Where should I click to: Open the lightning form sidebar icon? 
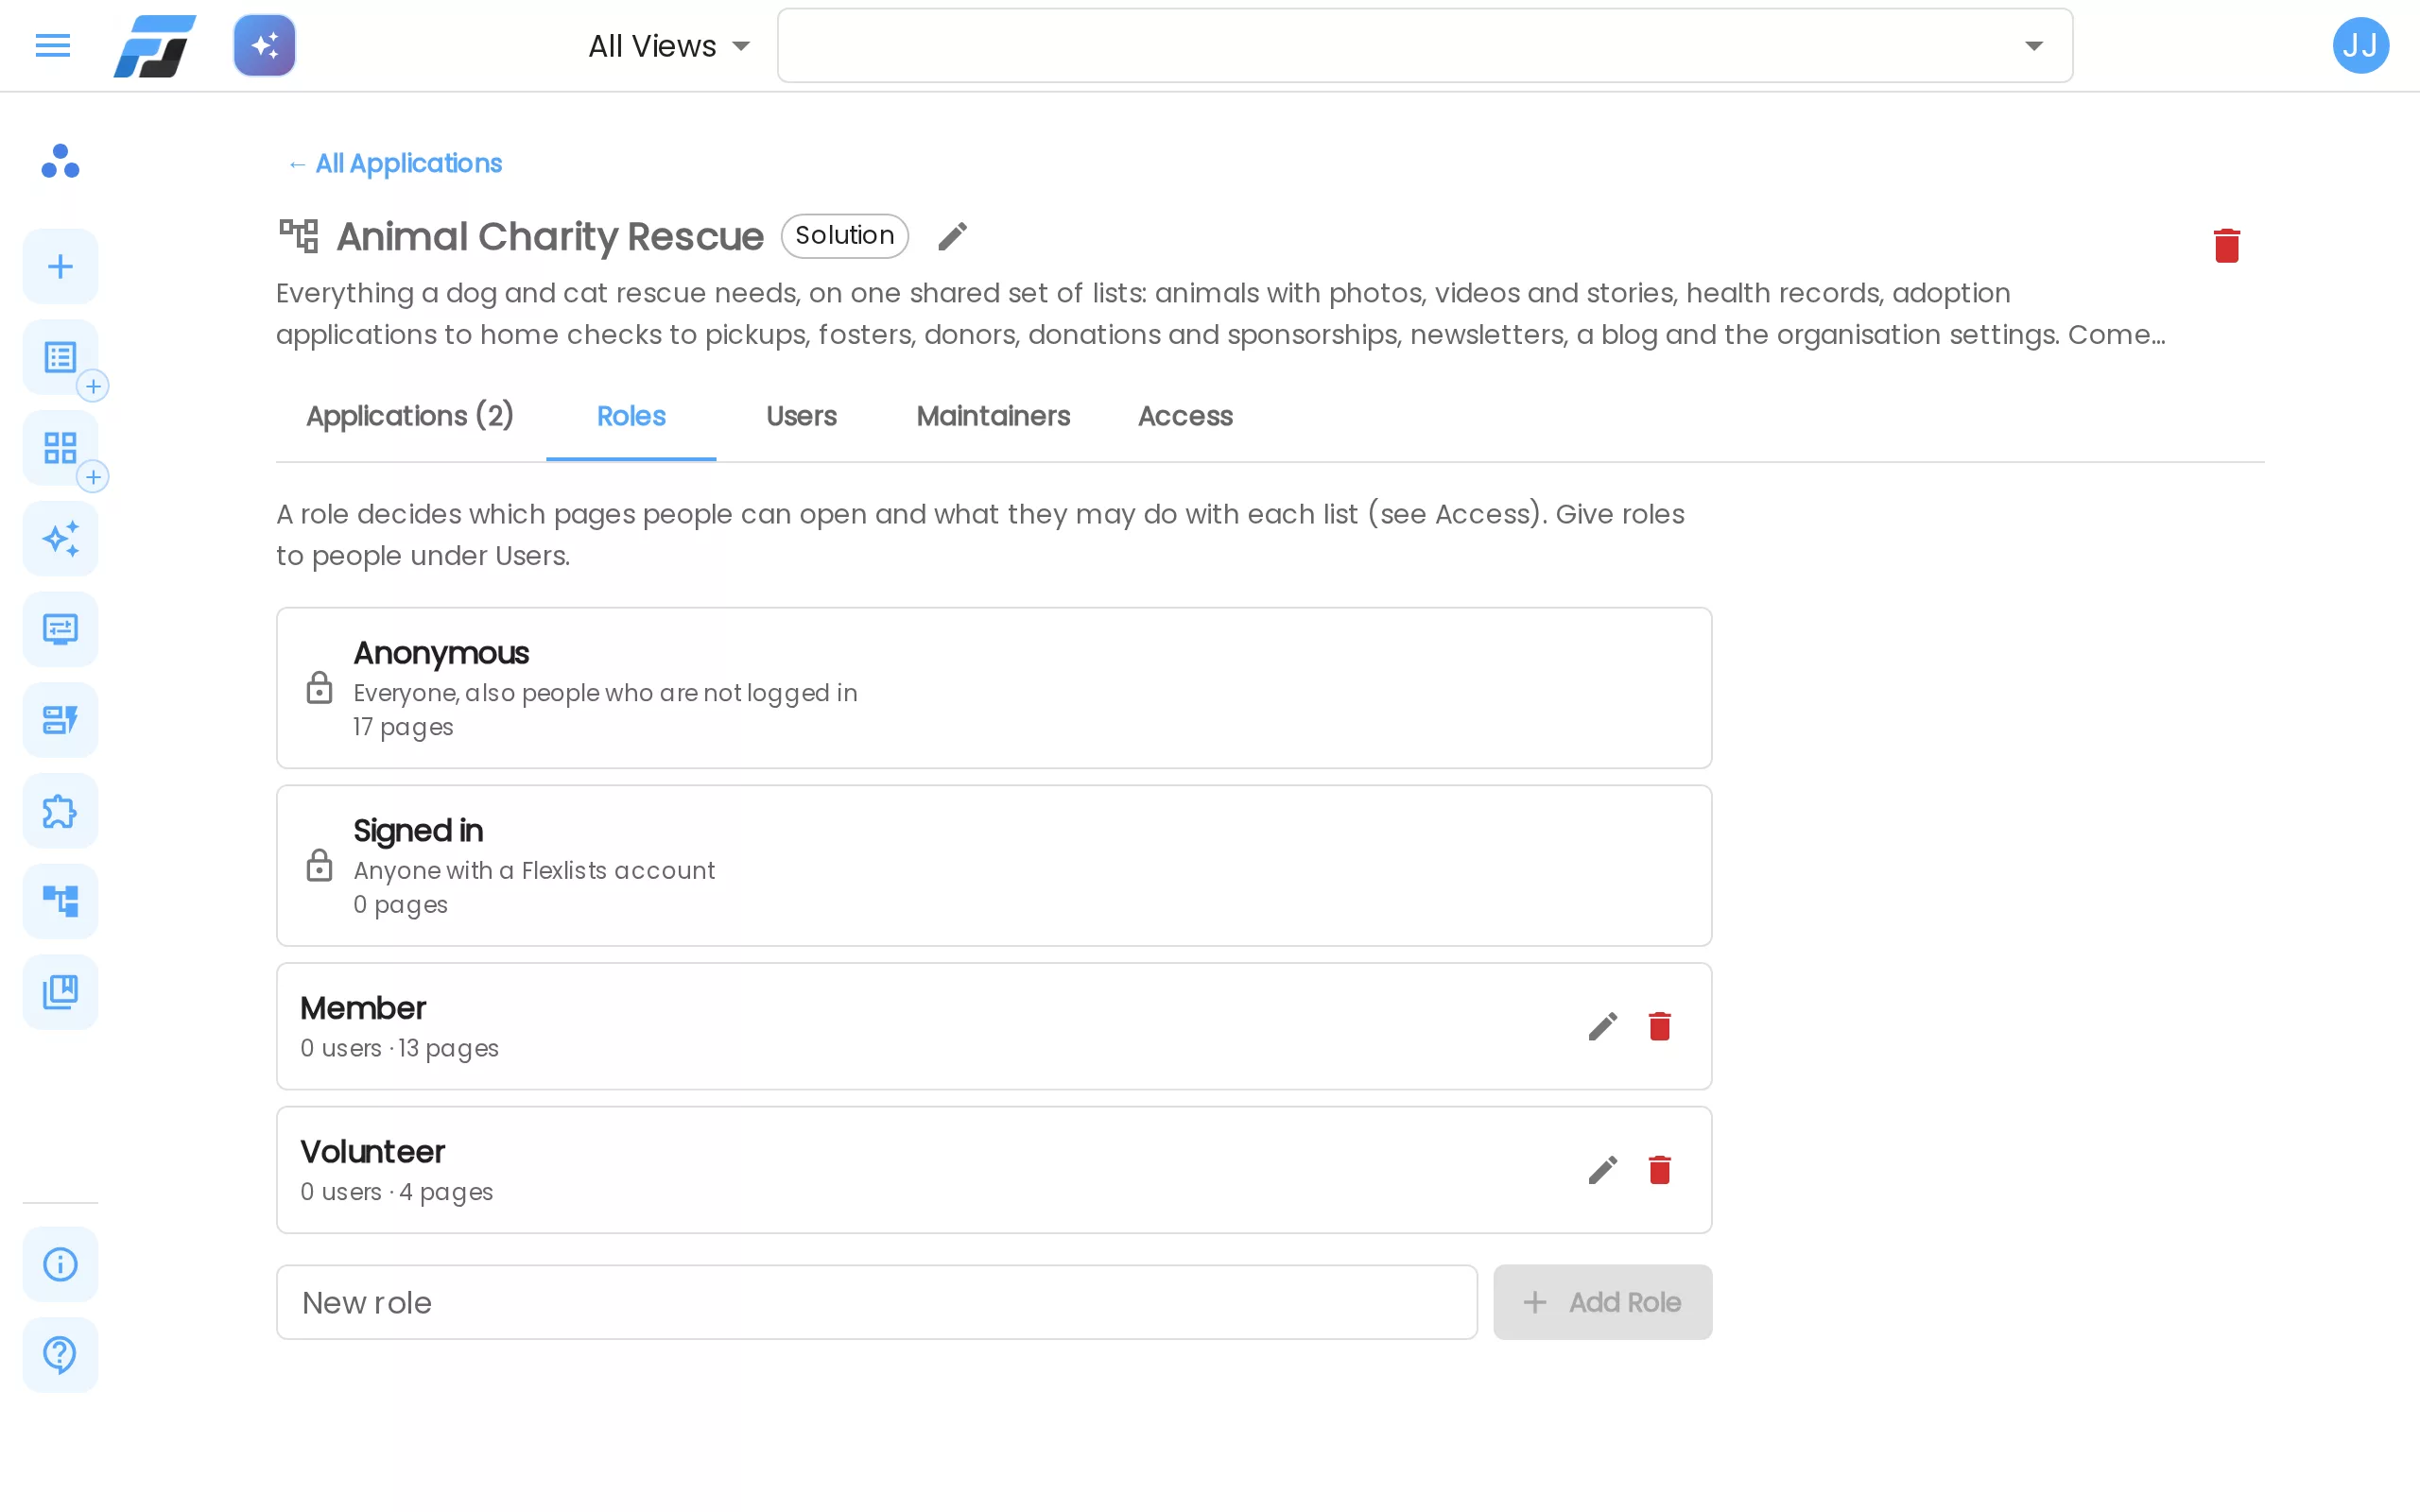pos(60,720)
